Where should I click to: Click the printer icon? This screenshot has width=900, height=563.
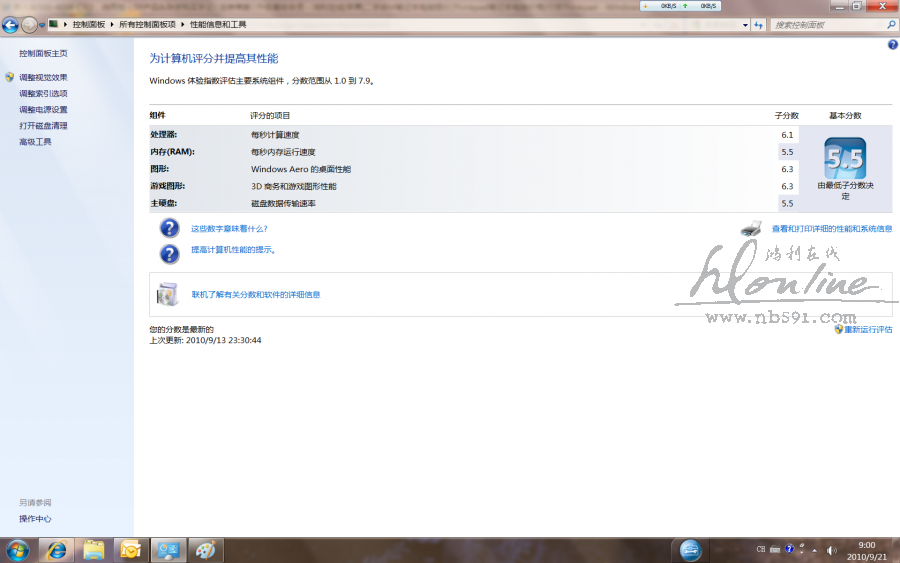click(751, 228)
